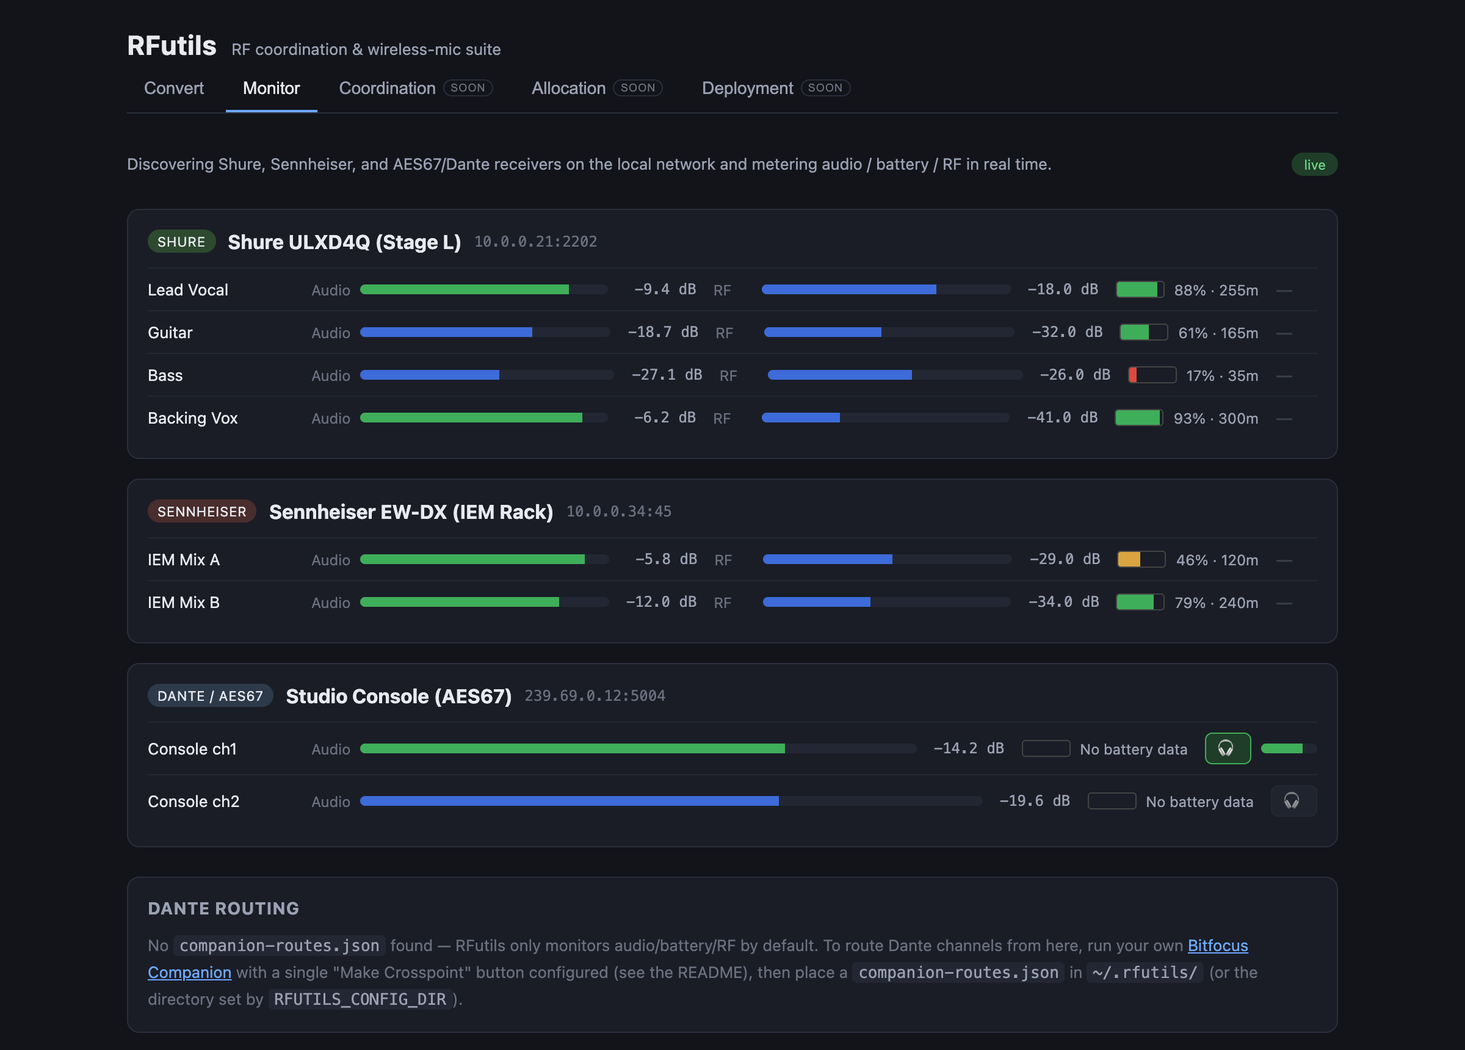
Task: Click the address 10.0.0.34:45
Action: (x=619, y=512)
